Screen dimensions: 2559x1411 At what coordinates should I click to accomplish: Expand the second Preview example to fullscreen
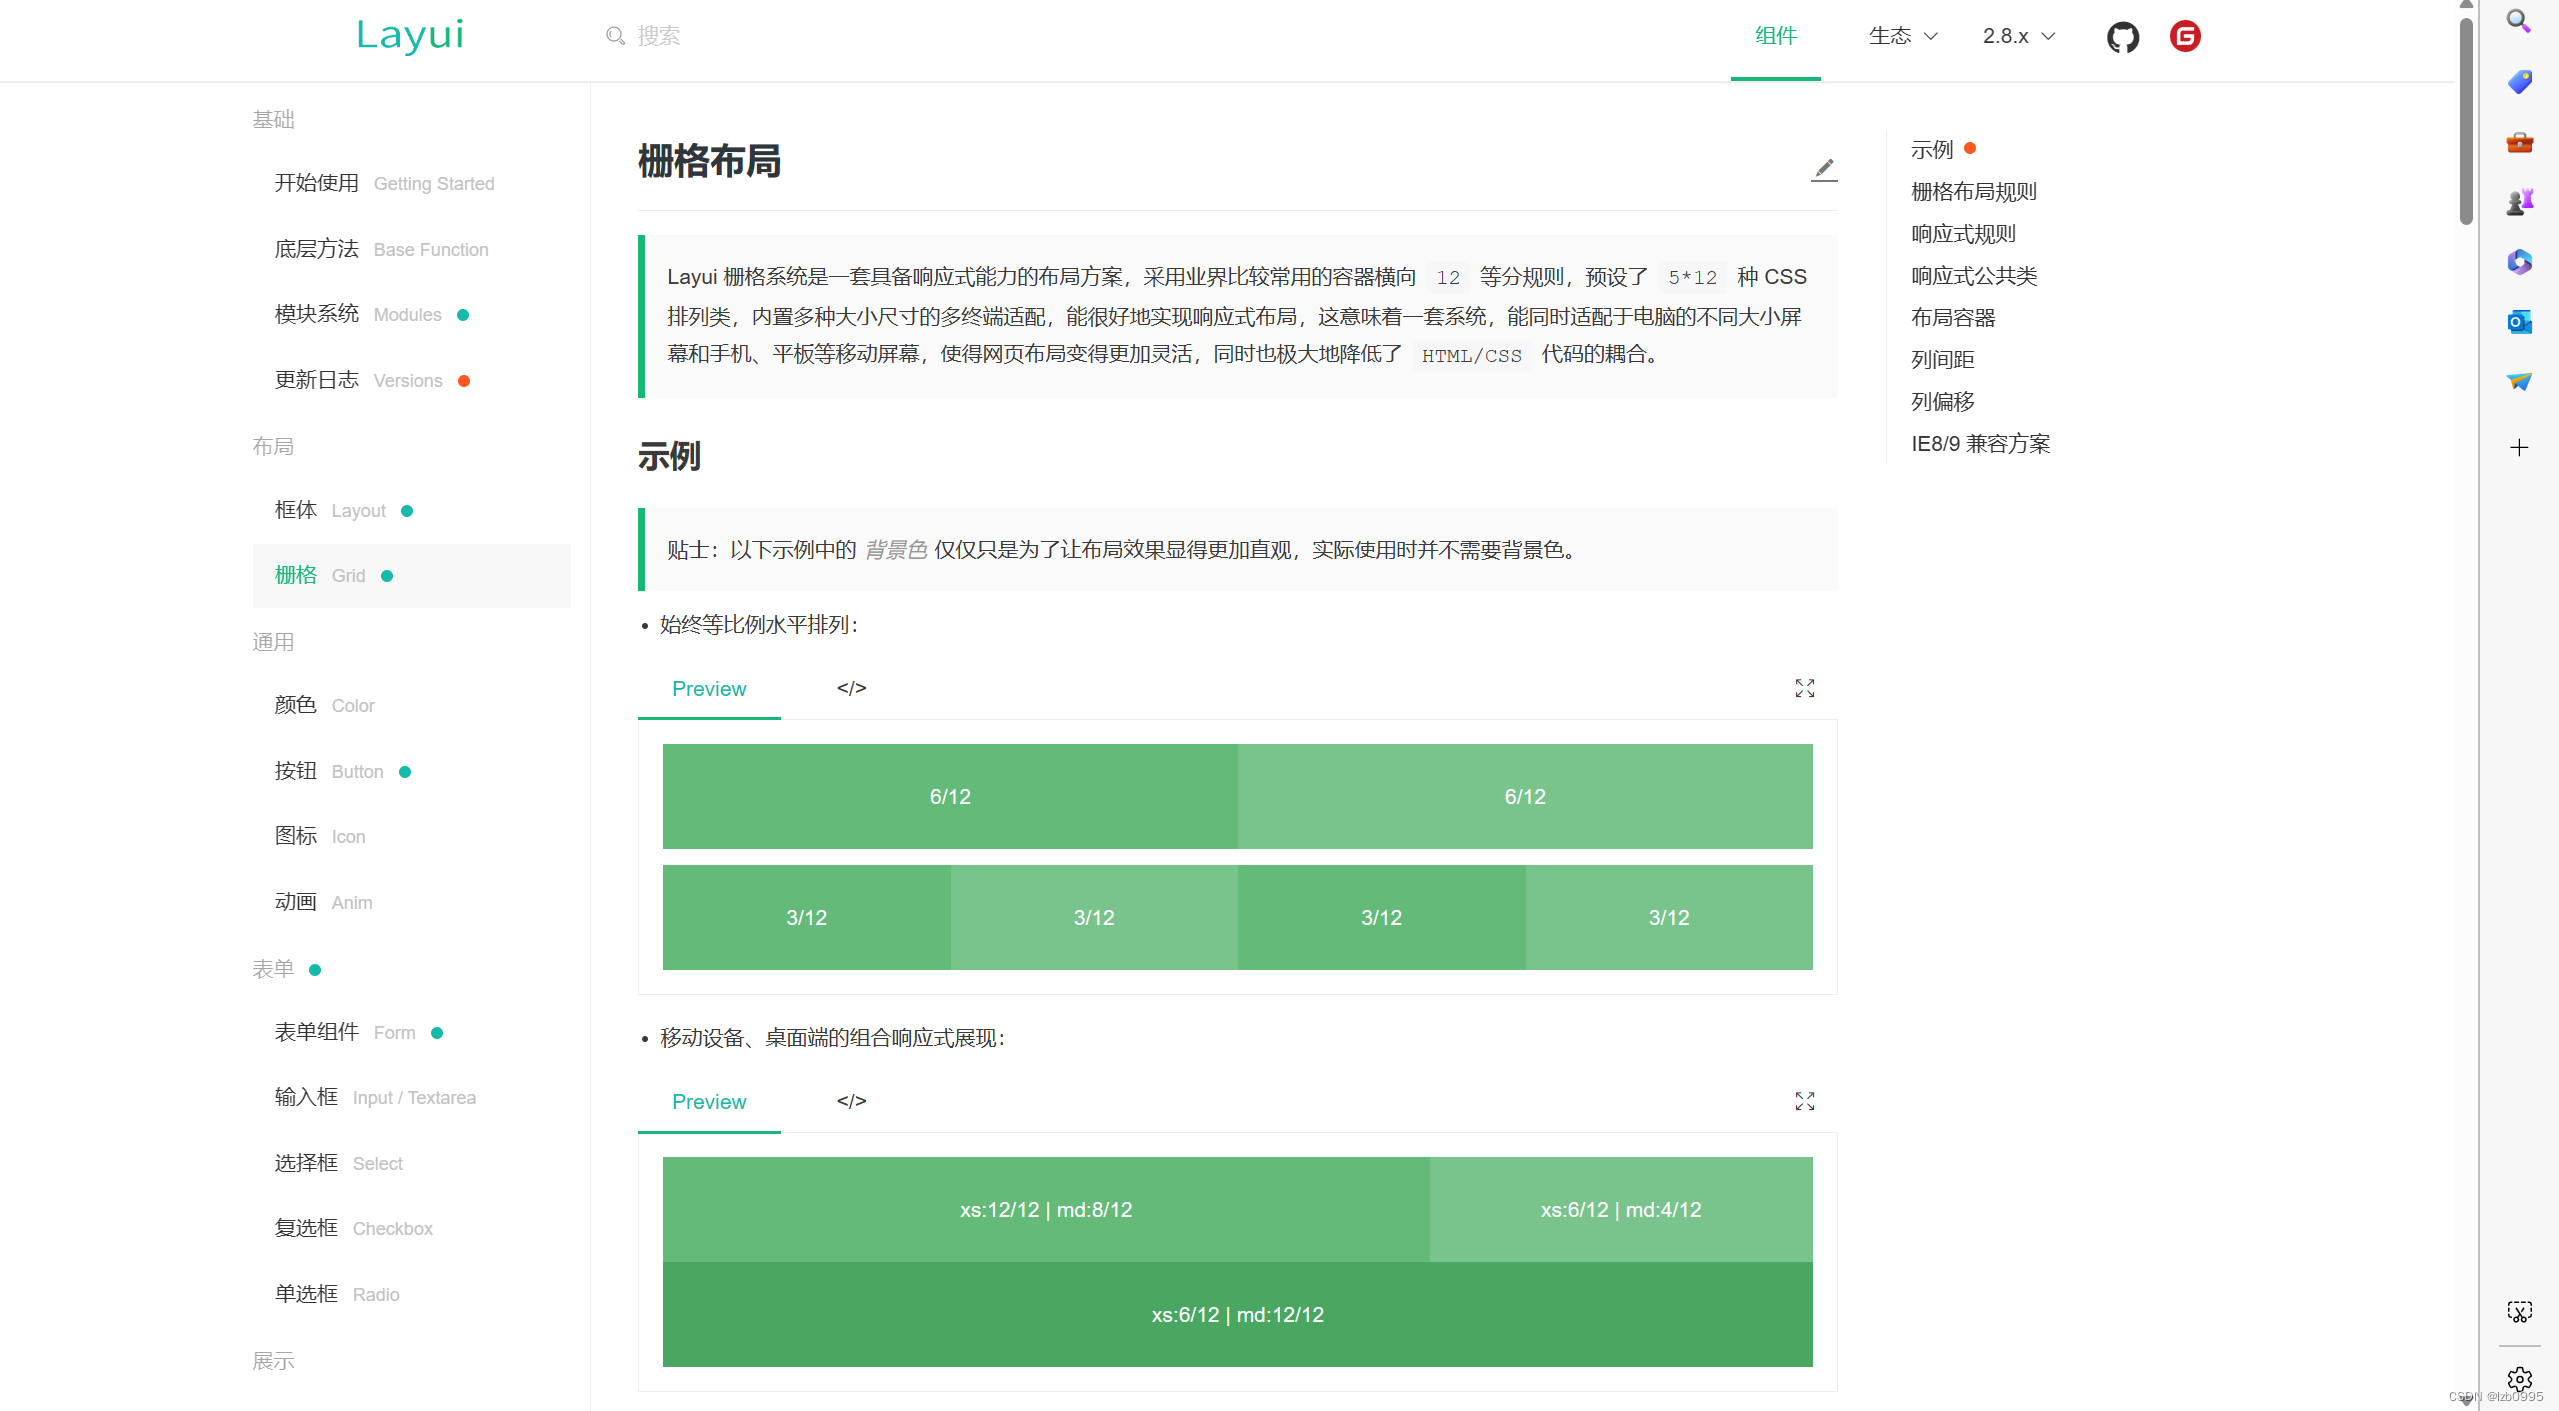coord(1803,1101)
